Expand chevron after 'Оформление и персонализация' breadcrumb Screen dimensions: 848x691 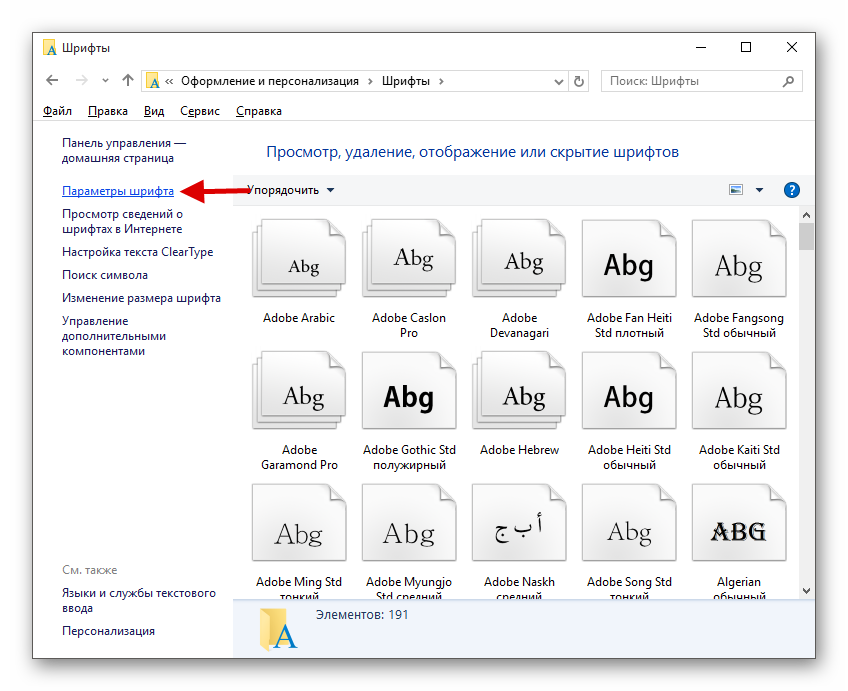pos(370,81)
